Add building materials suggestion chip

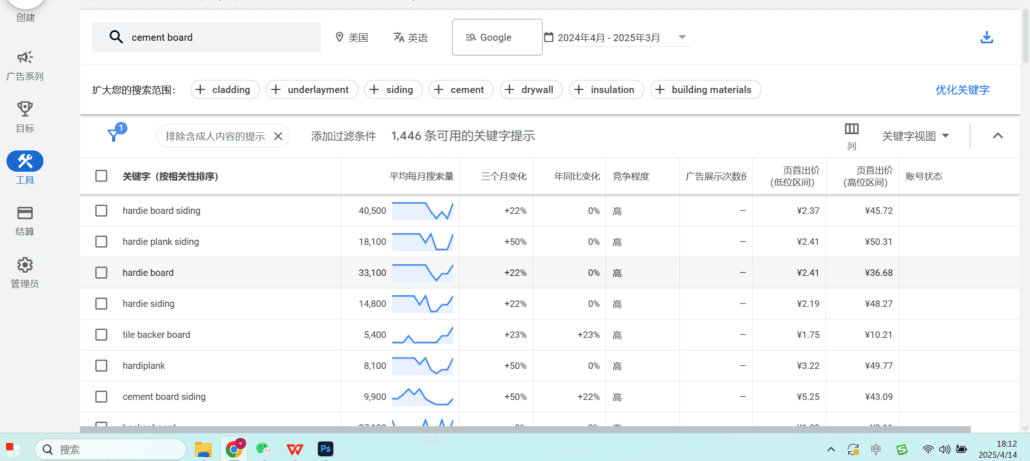point(705,90)
